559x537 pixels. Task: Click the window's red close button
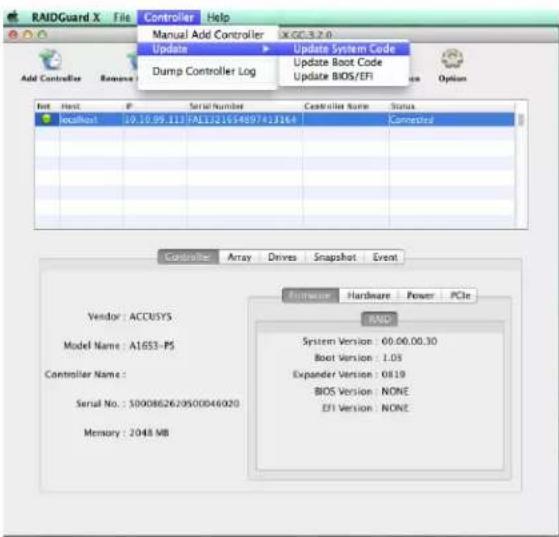[x=13, y=35]
